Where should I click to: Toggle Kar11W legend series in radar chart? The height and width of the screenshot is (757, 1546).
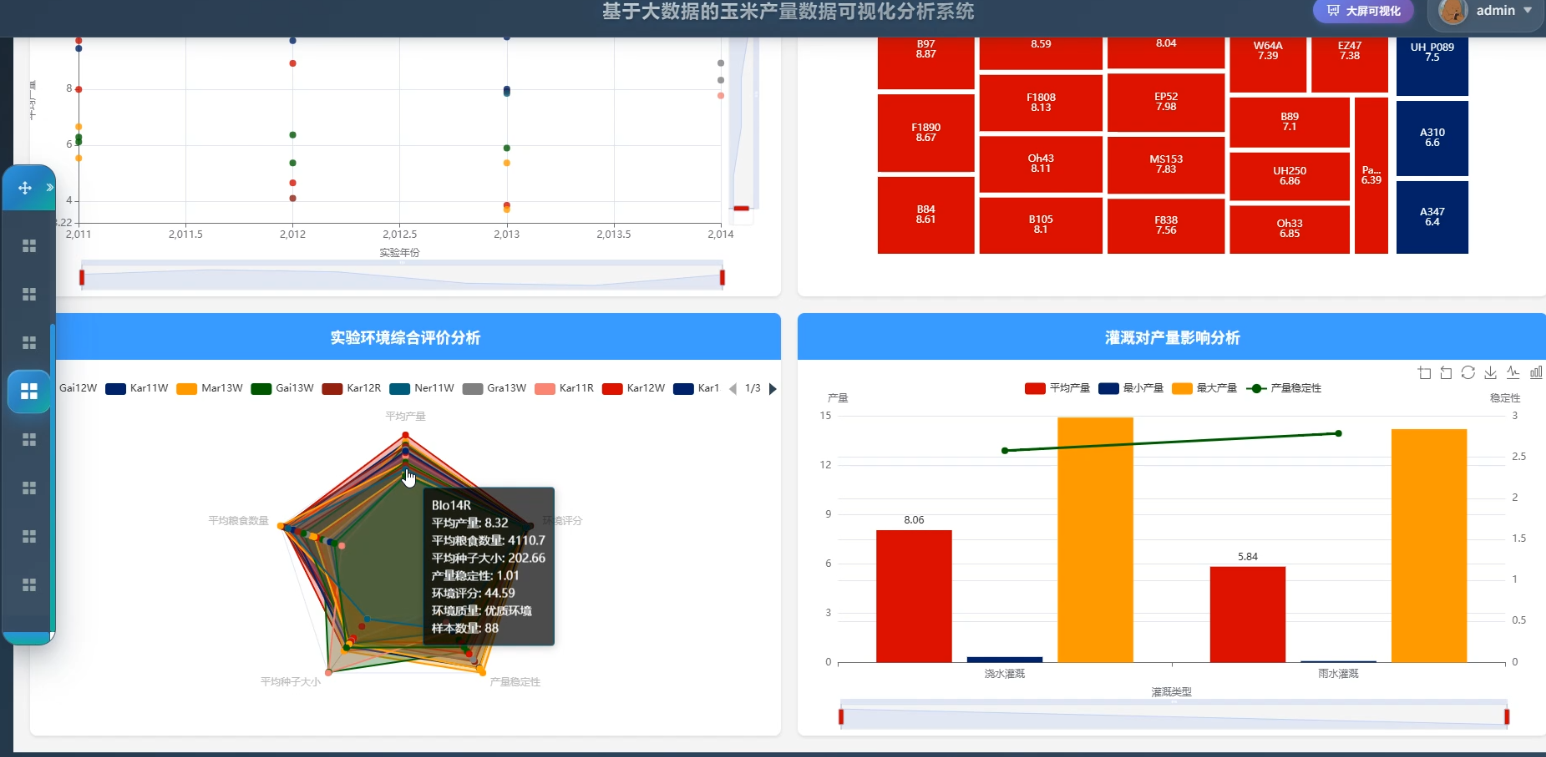point(136,388)
